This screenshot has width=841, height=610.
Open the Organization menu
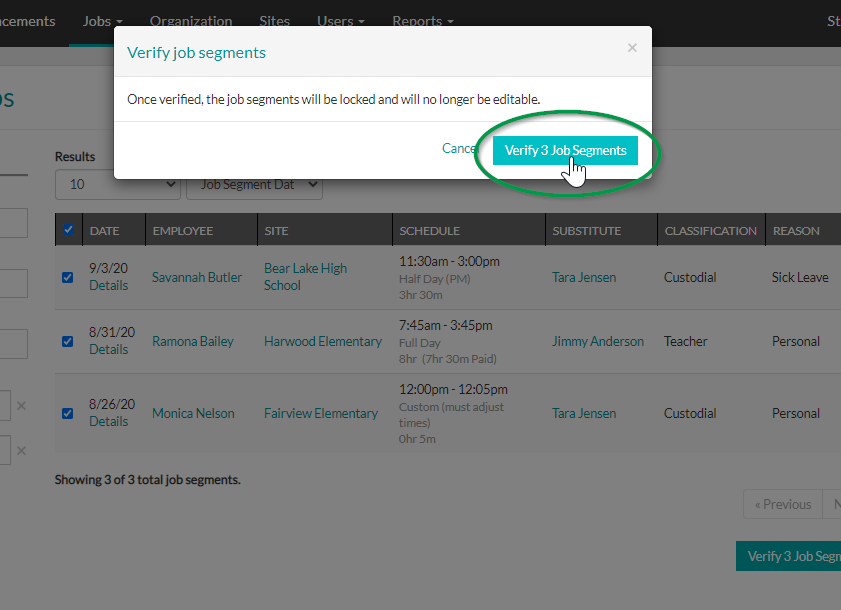190,20
